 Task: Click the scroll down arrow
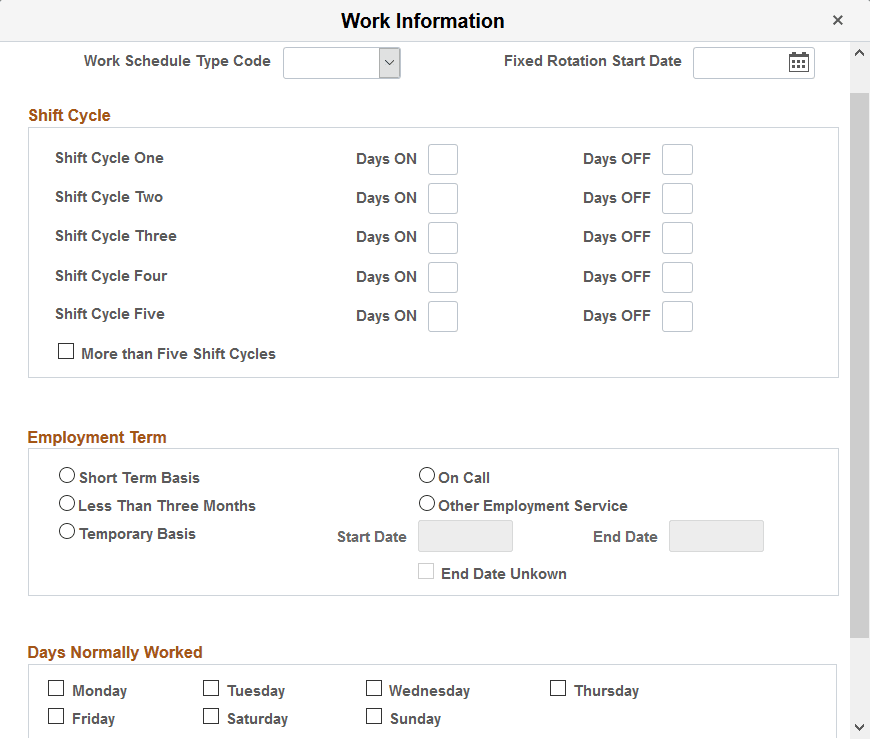pyautogui.click(x=860, y=727)
